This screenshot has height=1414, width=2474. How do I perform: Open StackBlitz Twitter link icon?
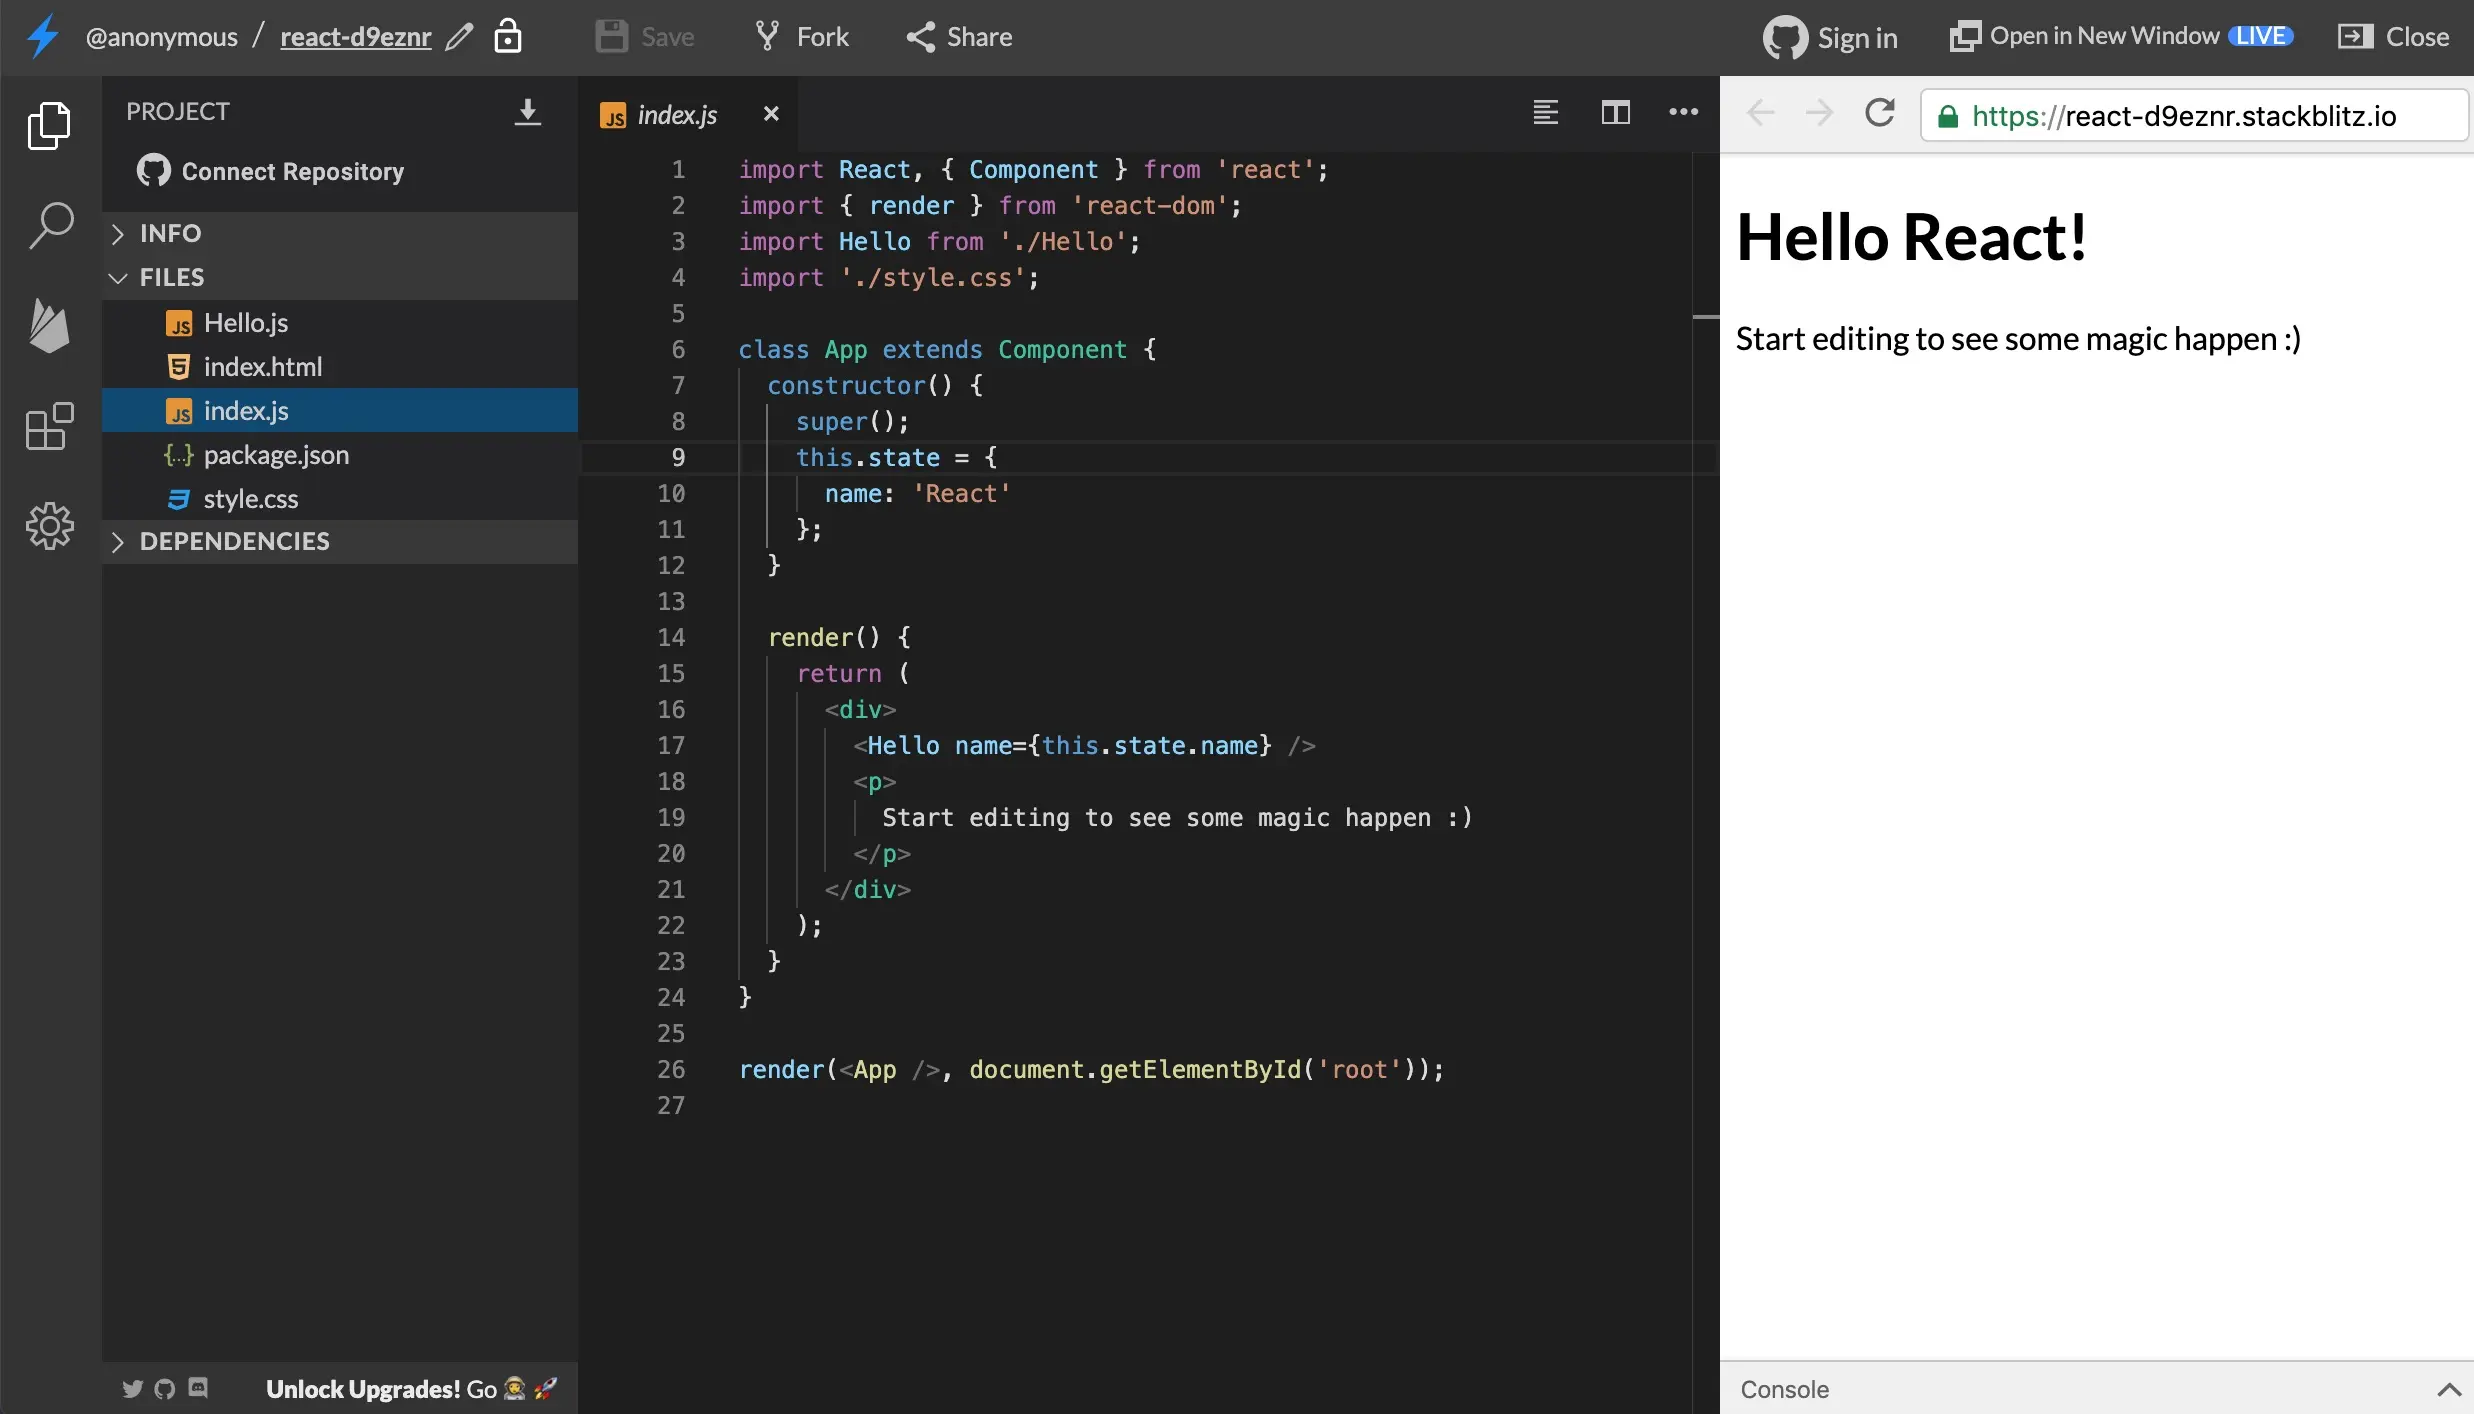132,1388
